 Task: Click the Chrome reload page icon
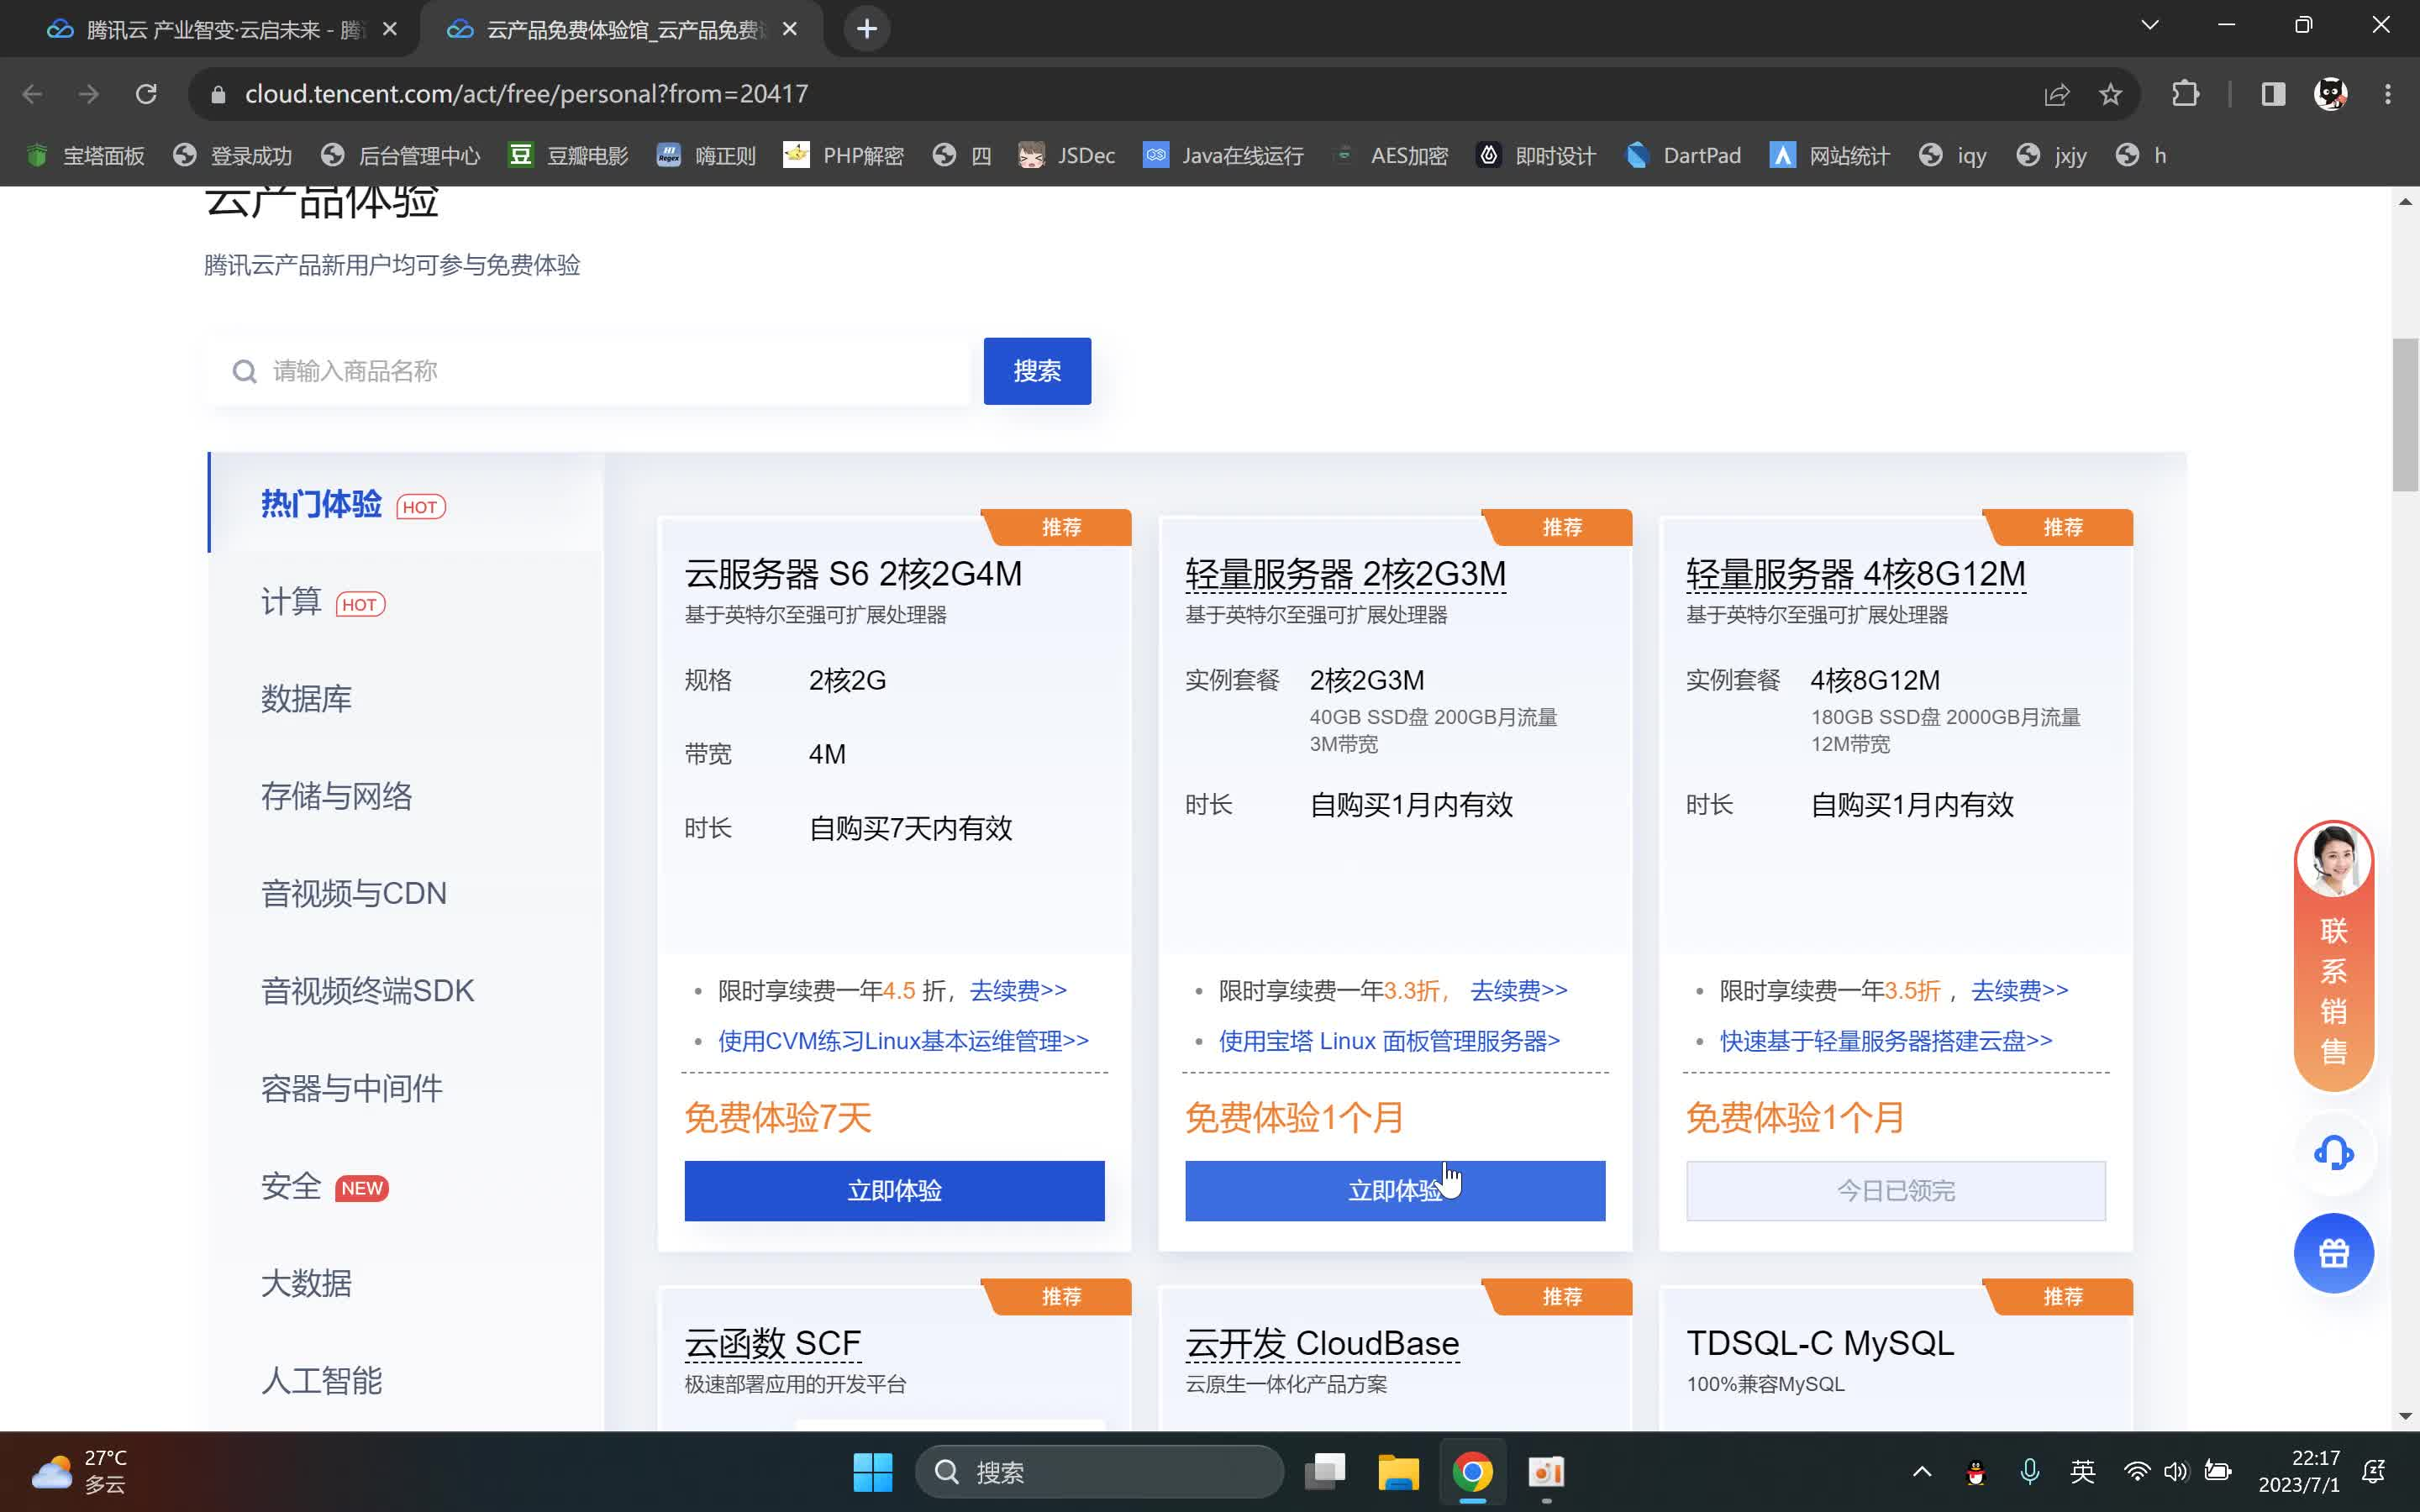pos(146,94)
